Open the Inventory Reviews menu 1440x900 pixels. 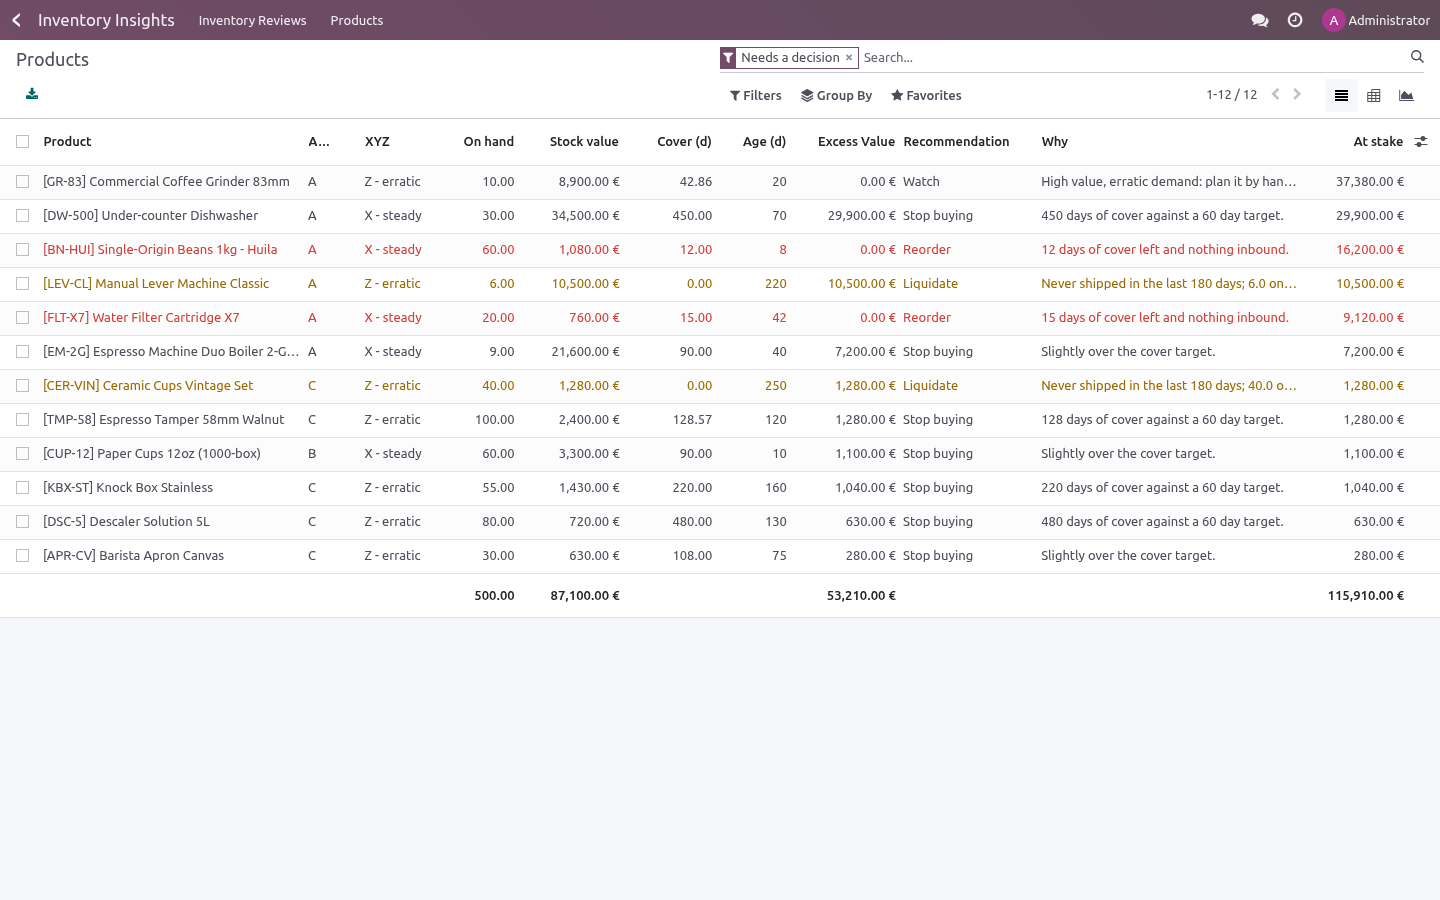252,20
